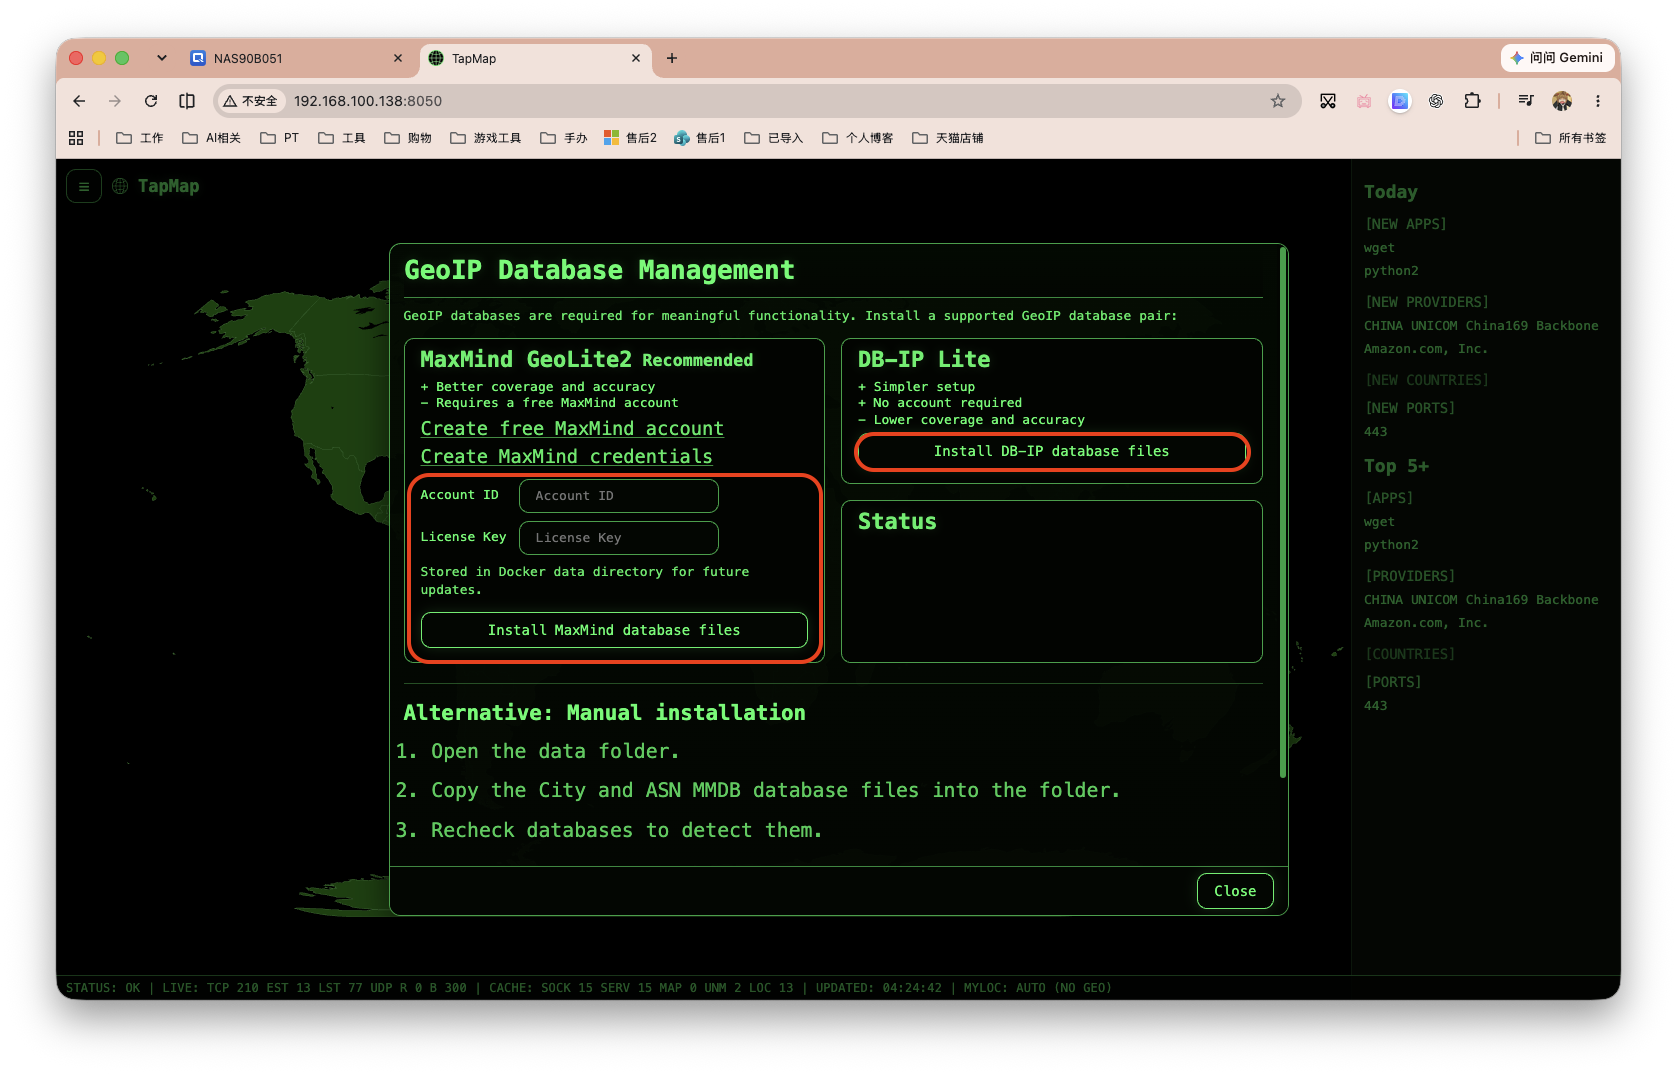Open the 个人博客 bookmark folder
Screen dimensions: 1677x1074
(x=858, y=138)
